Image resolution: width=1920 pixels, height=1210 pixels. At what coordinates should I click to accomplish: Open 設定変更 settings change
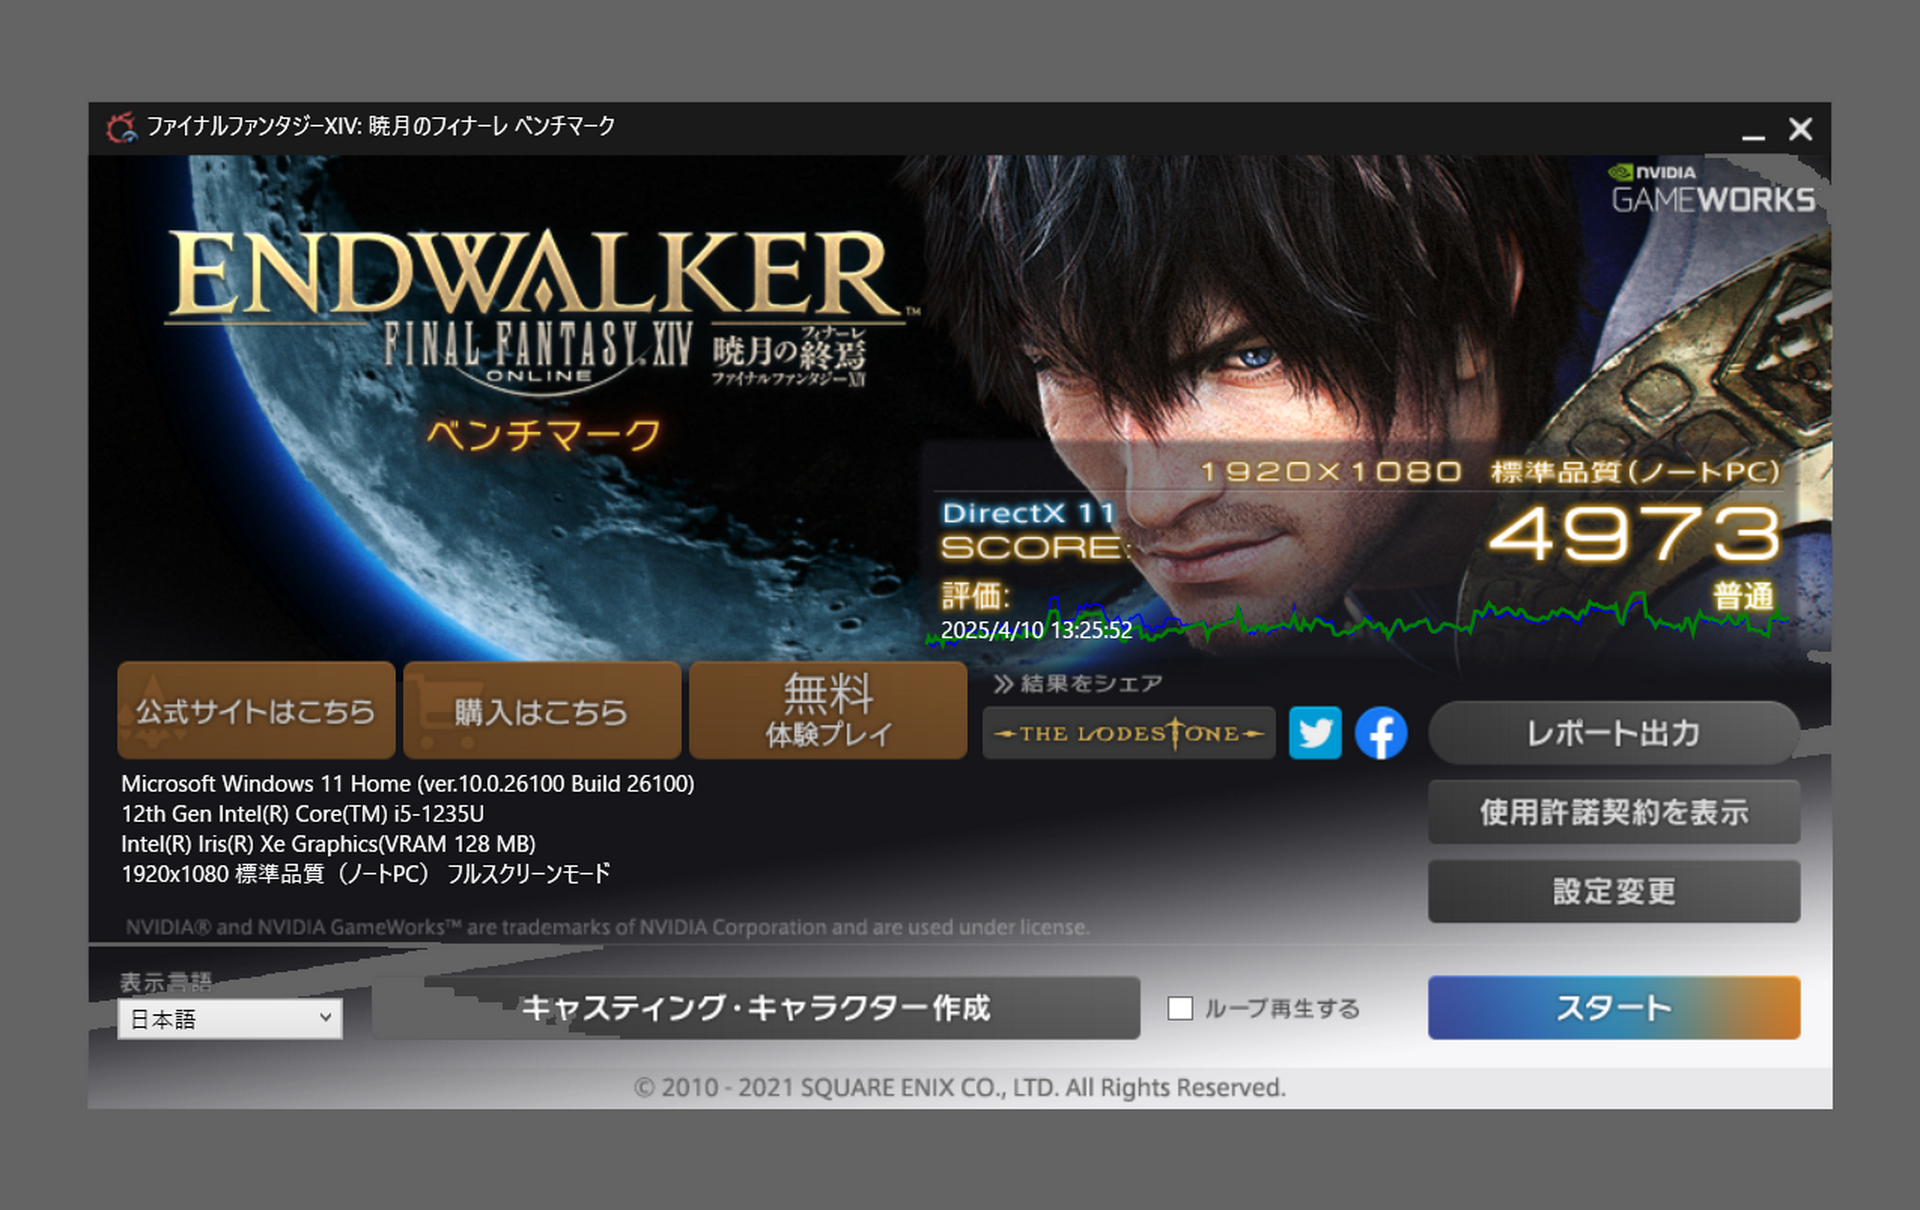(1613, 891)
